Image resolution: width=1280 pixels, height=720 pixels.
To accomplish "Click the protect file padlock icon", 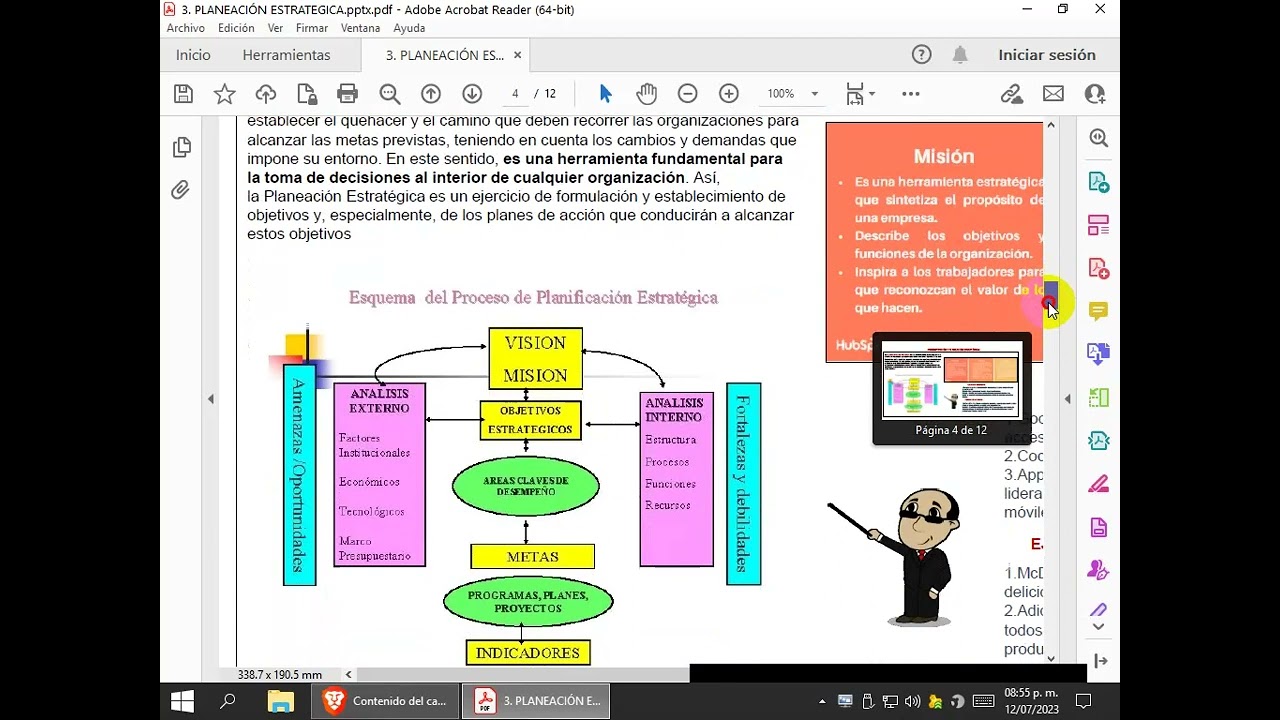I will pos(307,94).
